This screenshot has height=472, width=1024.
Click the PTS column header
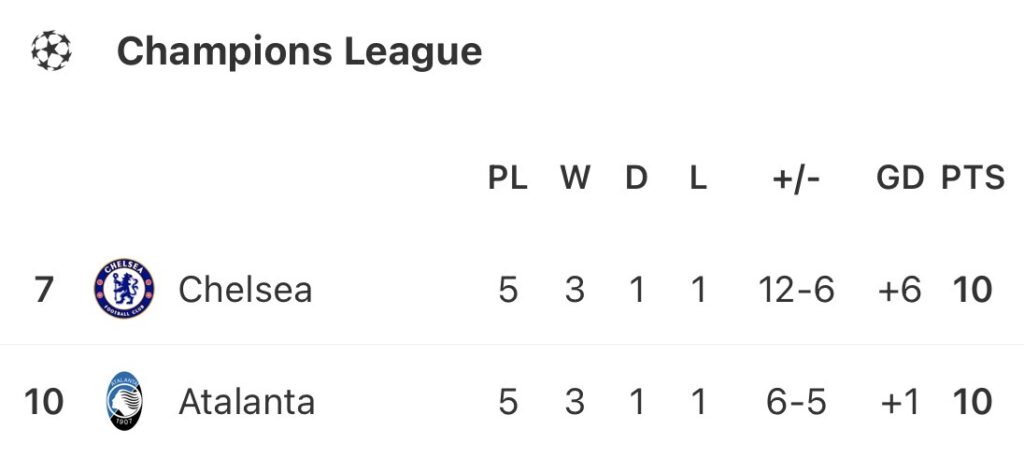click(x=972, y=178)
